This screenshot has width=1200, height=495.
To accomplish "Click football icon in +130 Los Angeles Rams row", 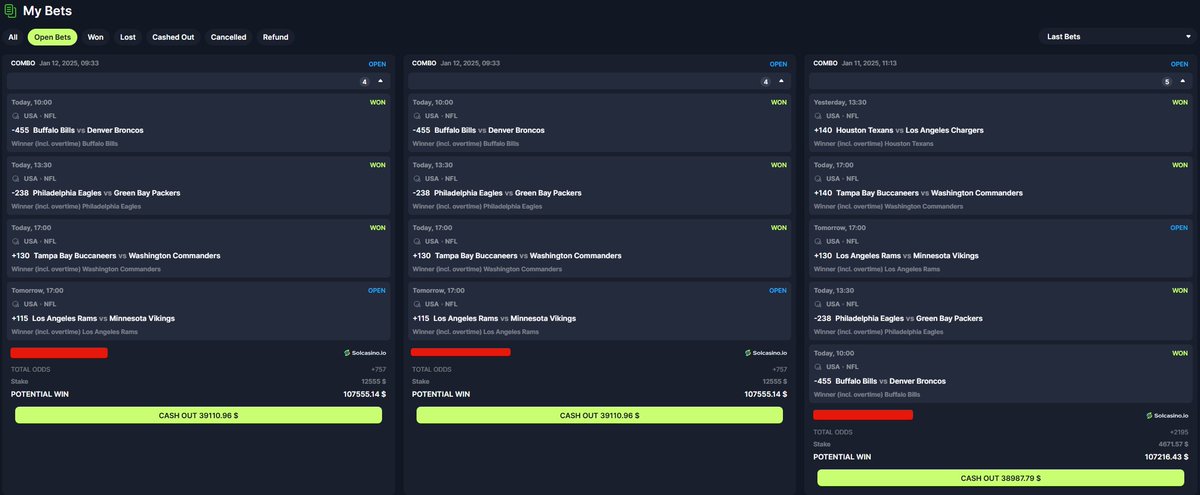I will tap(818, 242).
